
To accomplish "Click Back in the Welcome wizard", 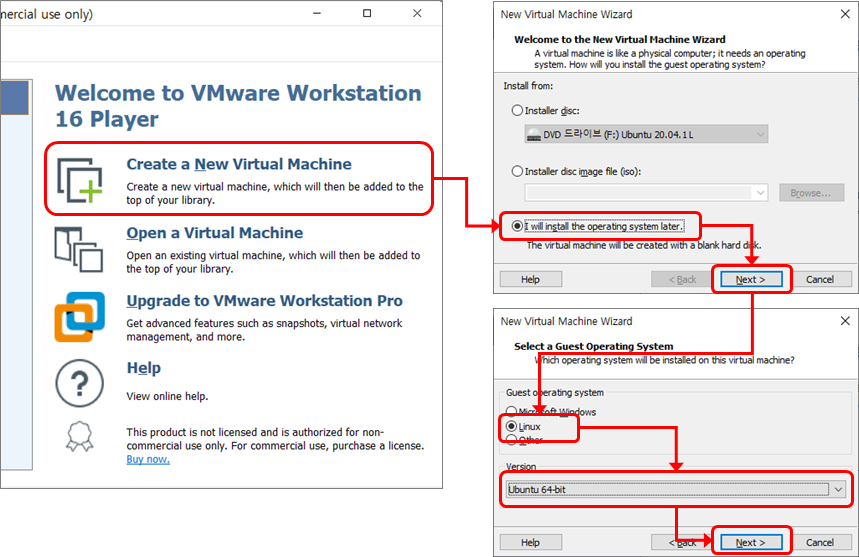I will tap(682, 279).
